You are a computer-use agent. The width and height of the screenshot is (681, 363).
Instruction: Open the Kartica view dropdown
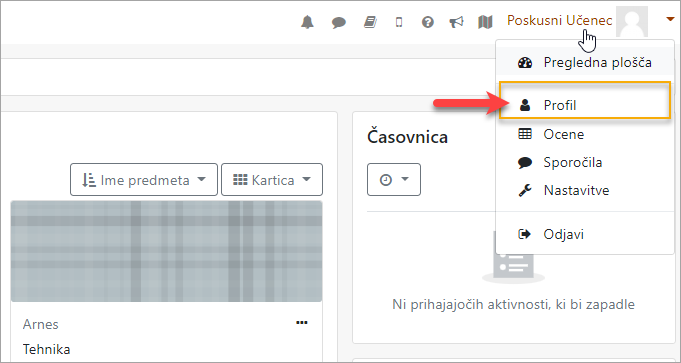(272, 180)
